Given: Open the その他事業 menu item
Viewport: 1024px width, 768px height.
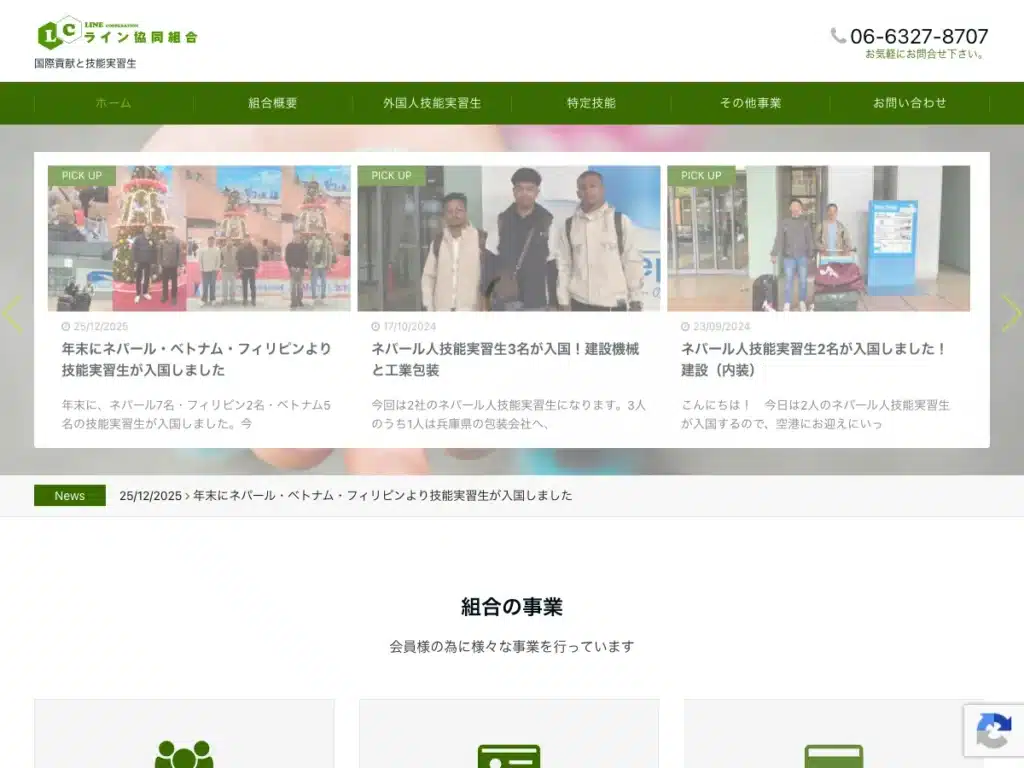Looking at the screenshot, I should pyautogui.click(x=751, y=103).
